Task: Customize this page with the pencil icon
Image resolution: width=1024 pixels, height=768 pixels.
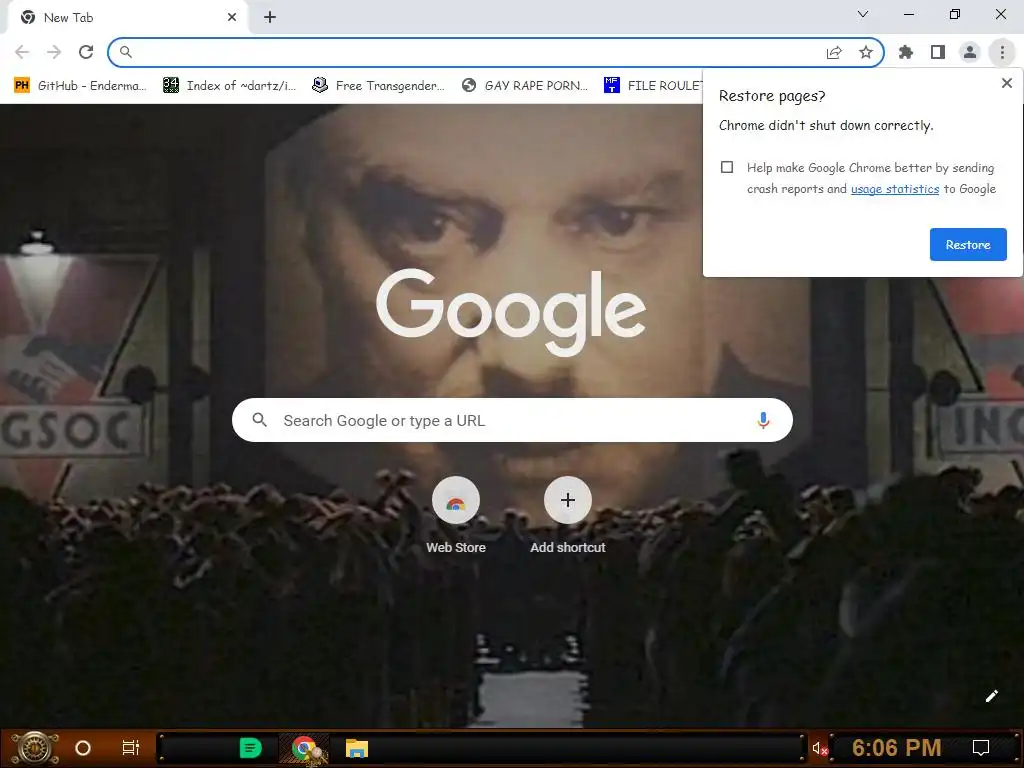Action: [x=991, y=696]
